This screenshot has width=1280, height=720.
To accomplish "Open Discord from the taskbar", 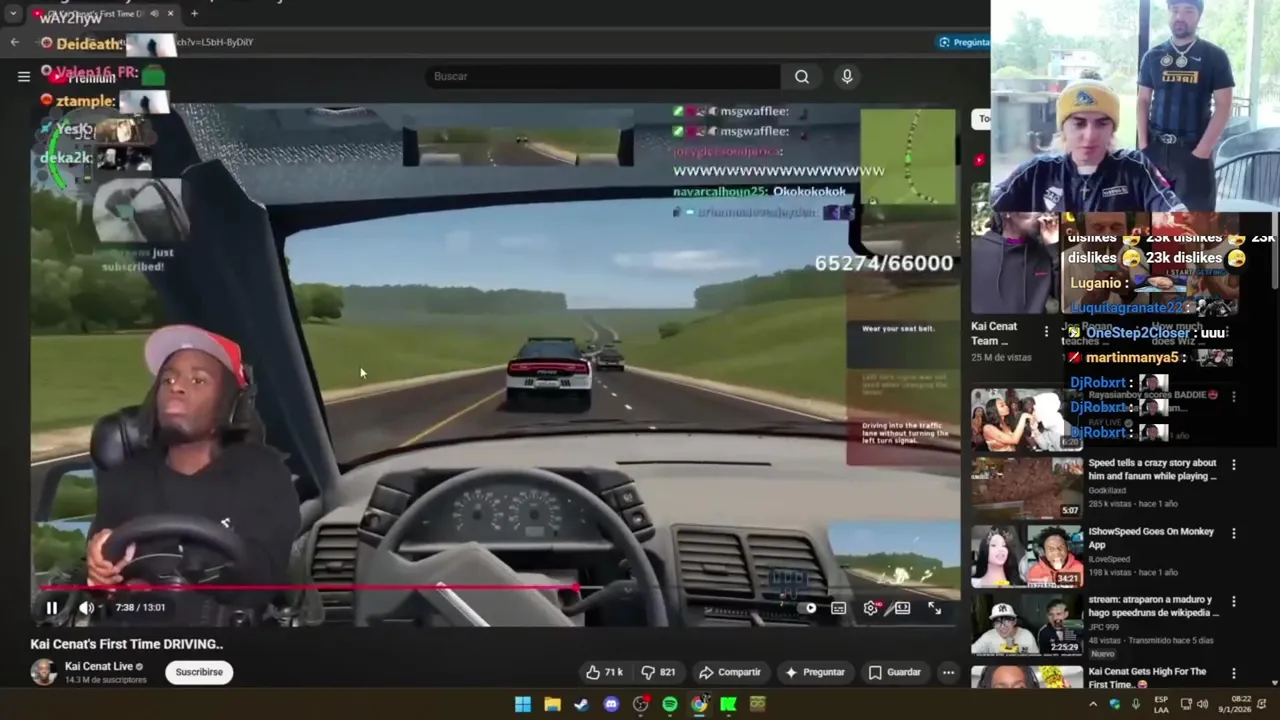I will click(x=611, y=704).
